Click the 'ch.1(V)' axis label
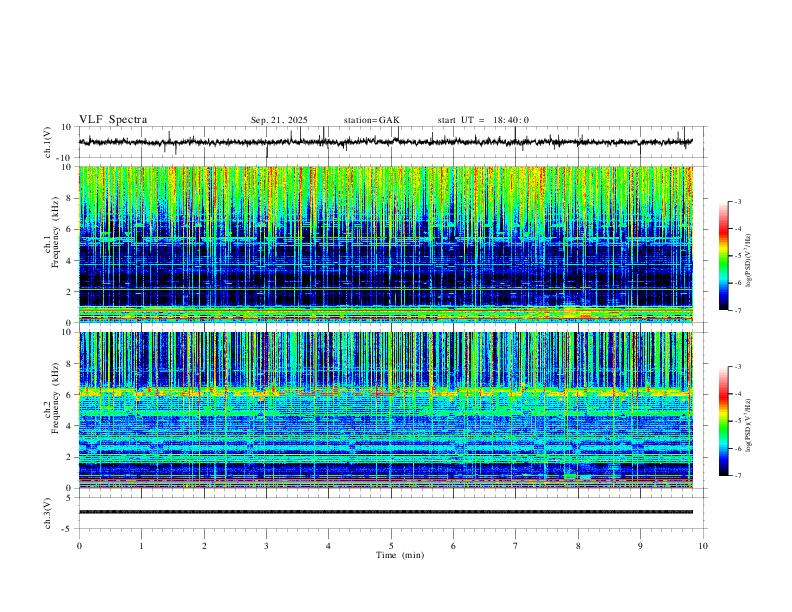Image resolution: width=792 pixels, height=612 pixels. [48, 142]
